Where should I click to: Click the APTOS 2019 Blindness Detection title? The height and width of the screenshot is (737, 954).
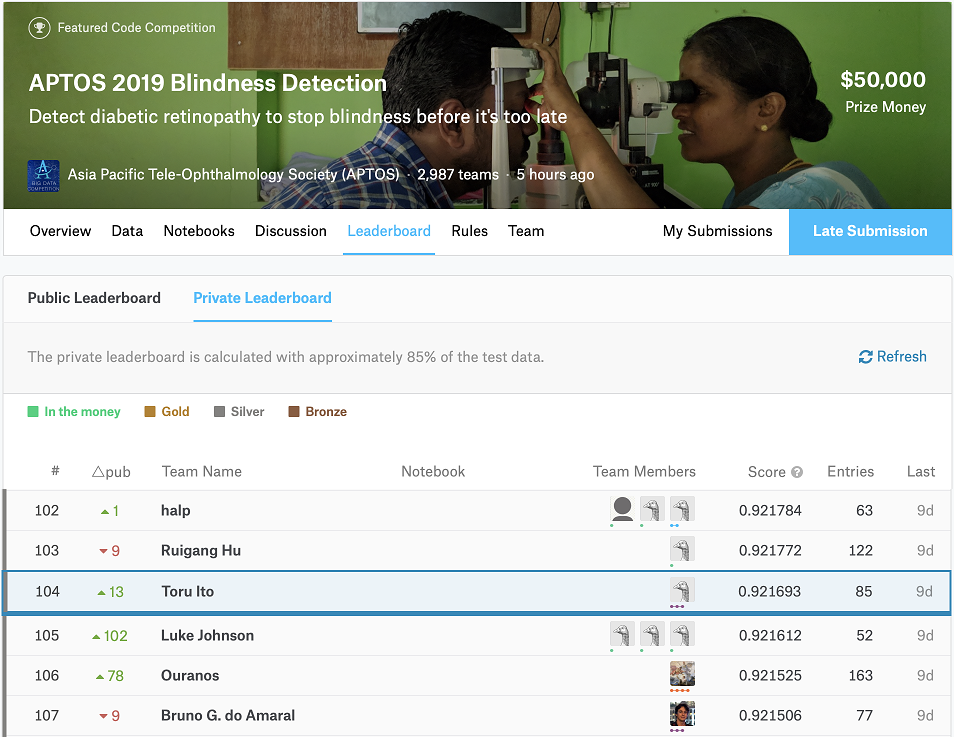[207, 83]
